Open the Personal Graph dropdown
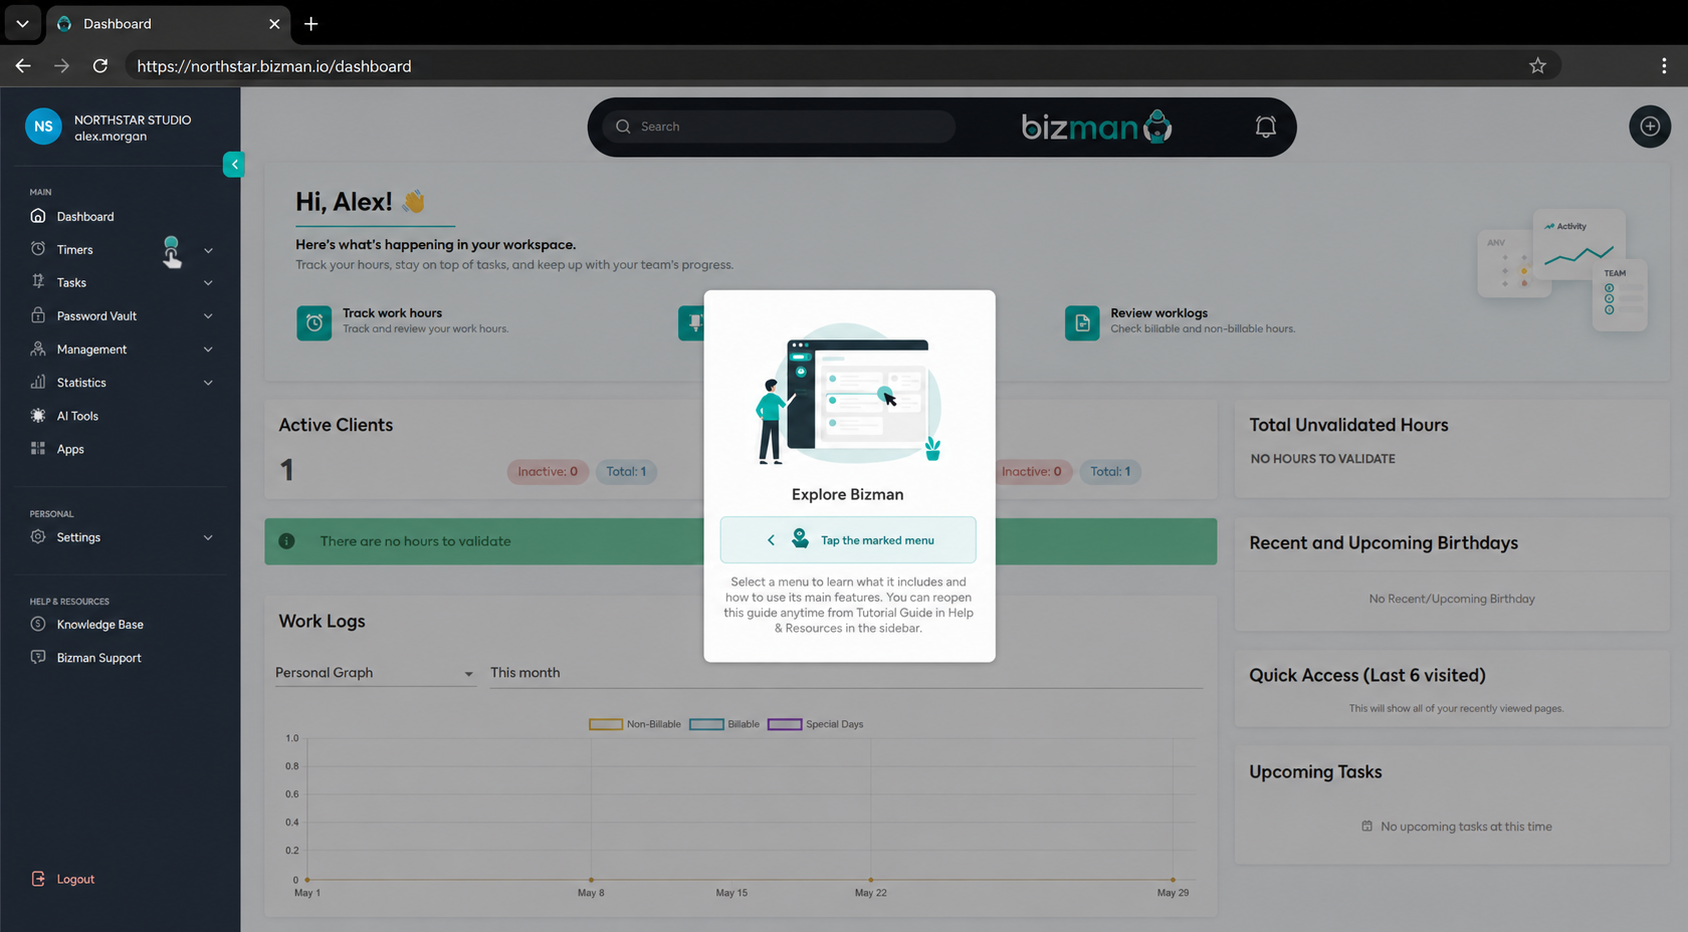Image resolution: width=1688 pixels, height=932 pixels. pyautogui.click(x=375, y=673)
